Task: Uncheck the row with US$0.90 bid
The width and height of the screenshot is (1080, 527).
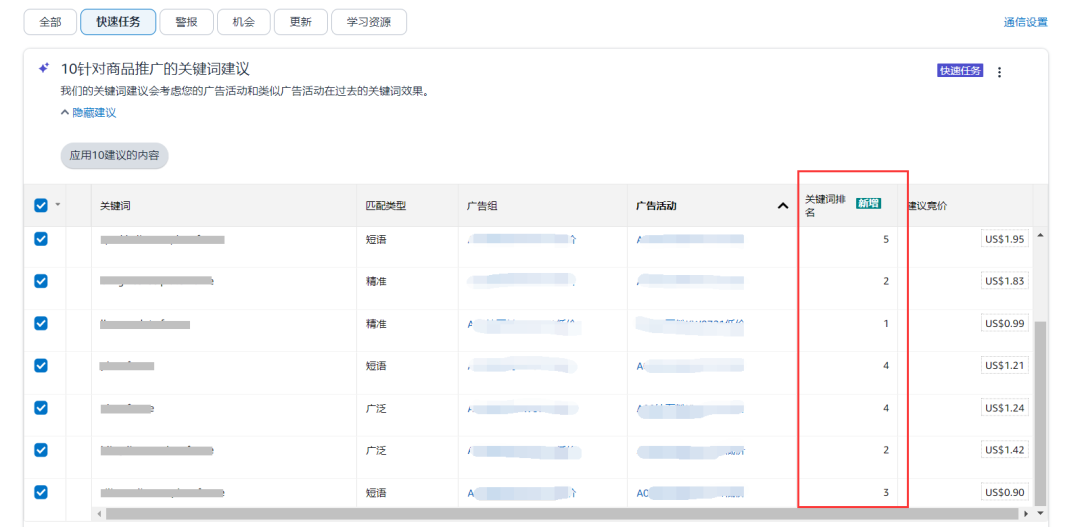Action: click(x=41, y=492)
